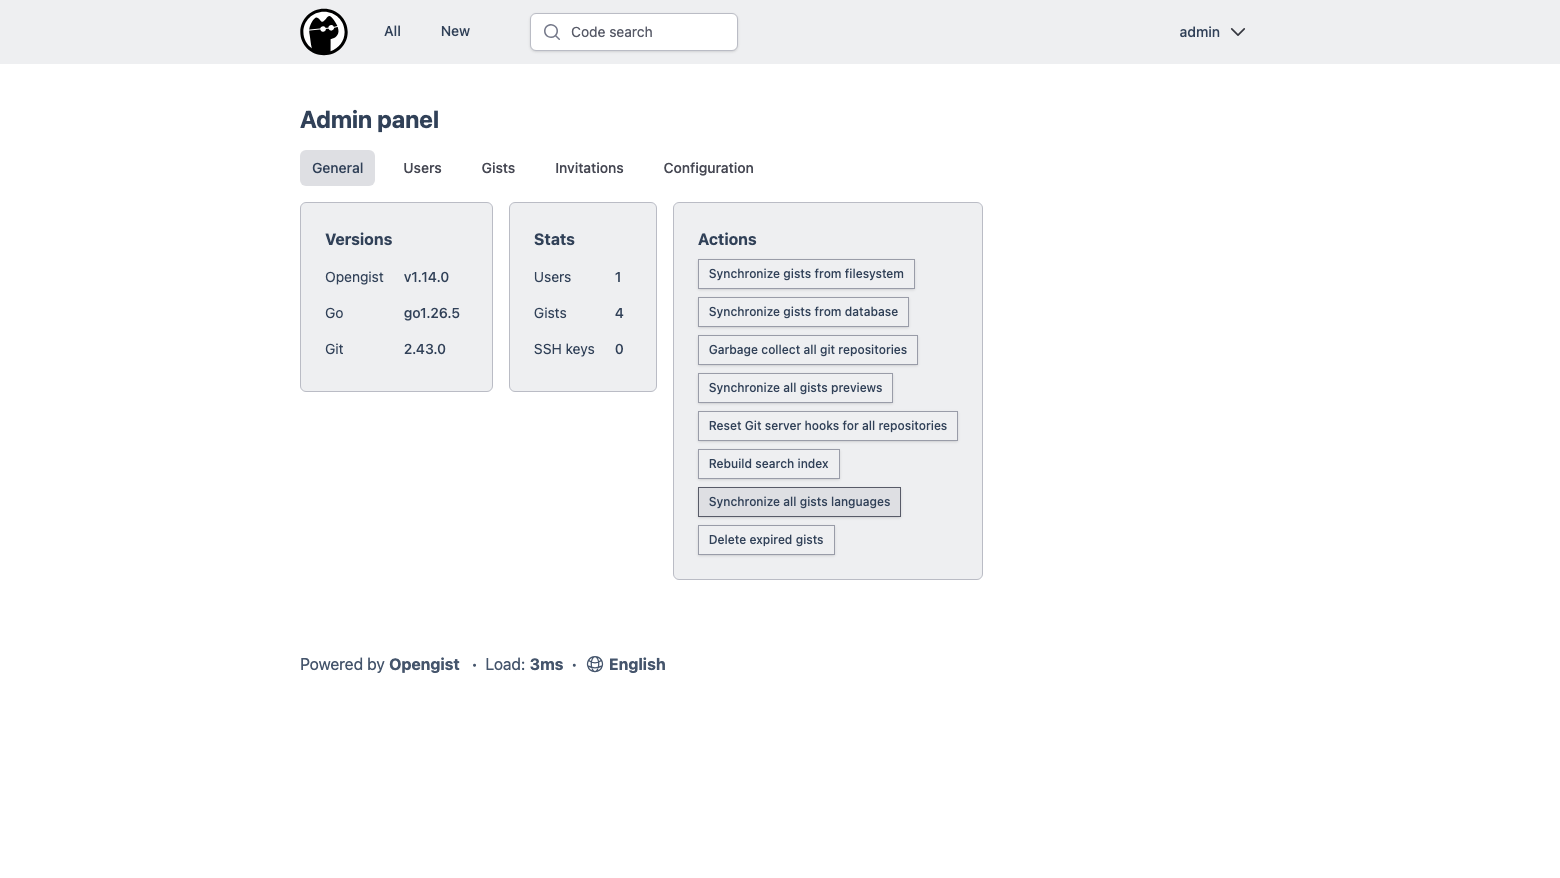1560x878 pixels.
Task: Click Synchronize gists from filesystem button
Action: (806, 274)
